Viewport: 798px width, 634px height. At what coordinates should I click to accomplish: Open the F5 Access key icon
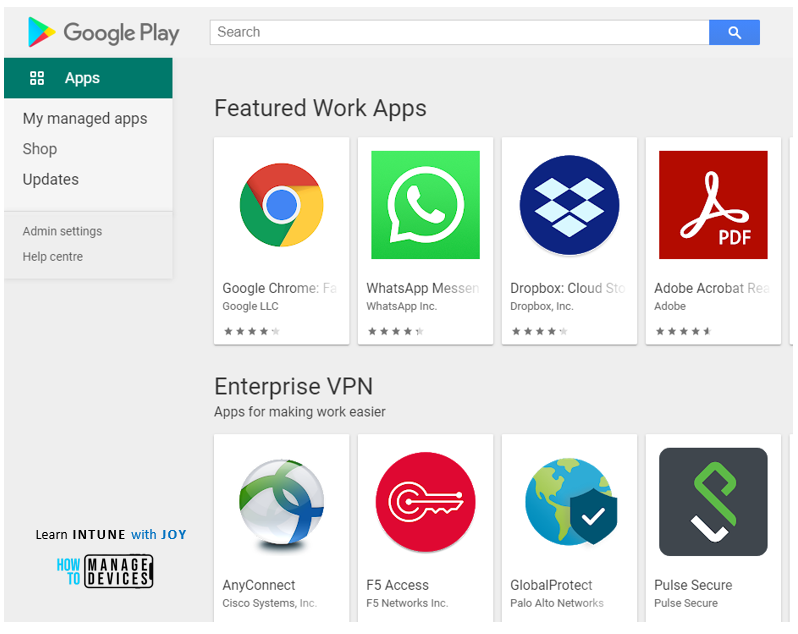[x=425, y=502]
